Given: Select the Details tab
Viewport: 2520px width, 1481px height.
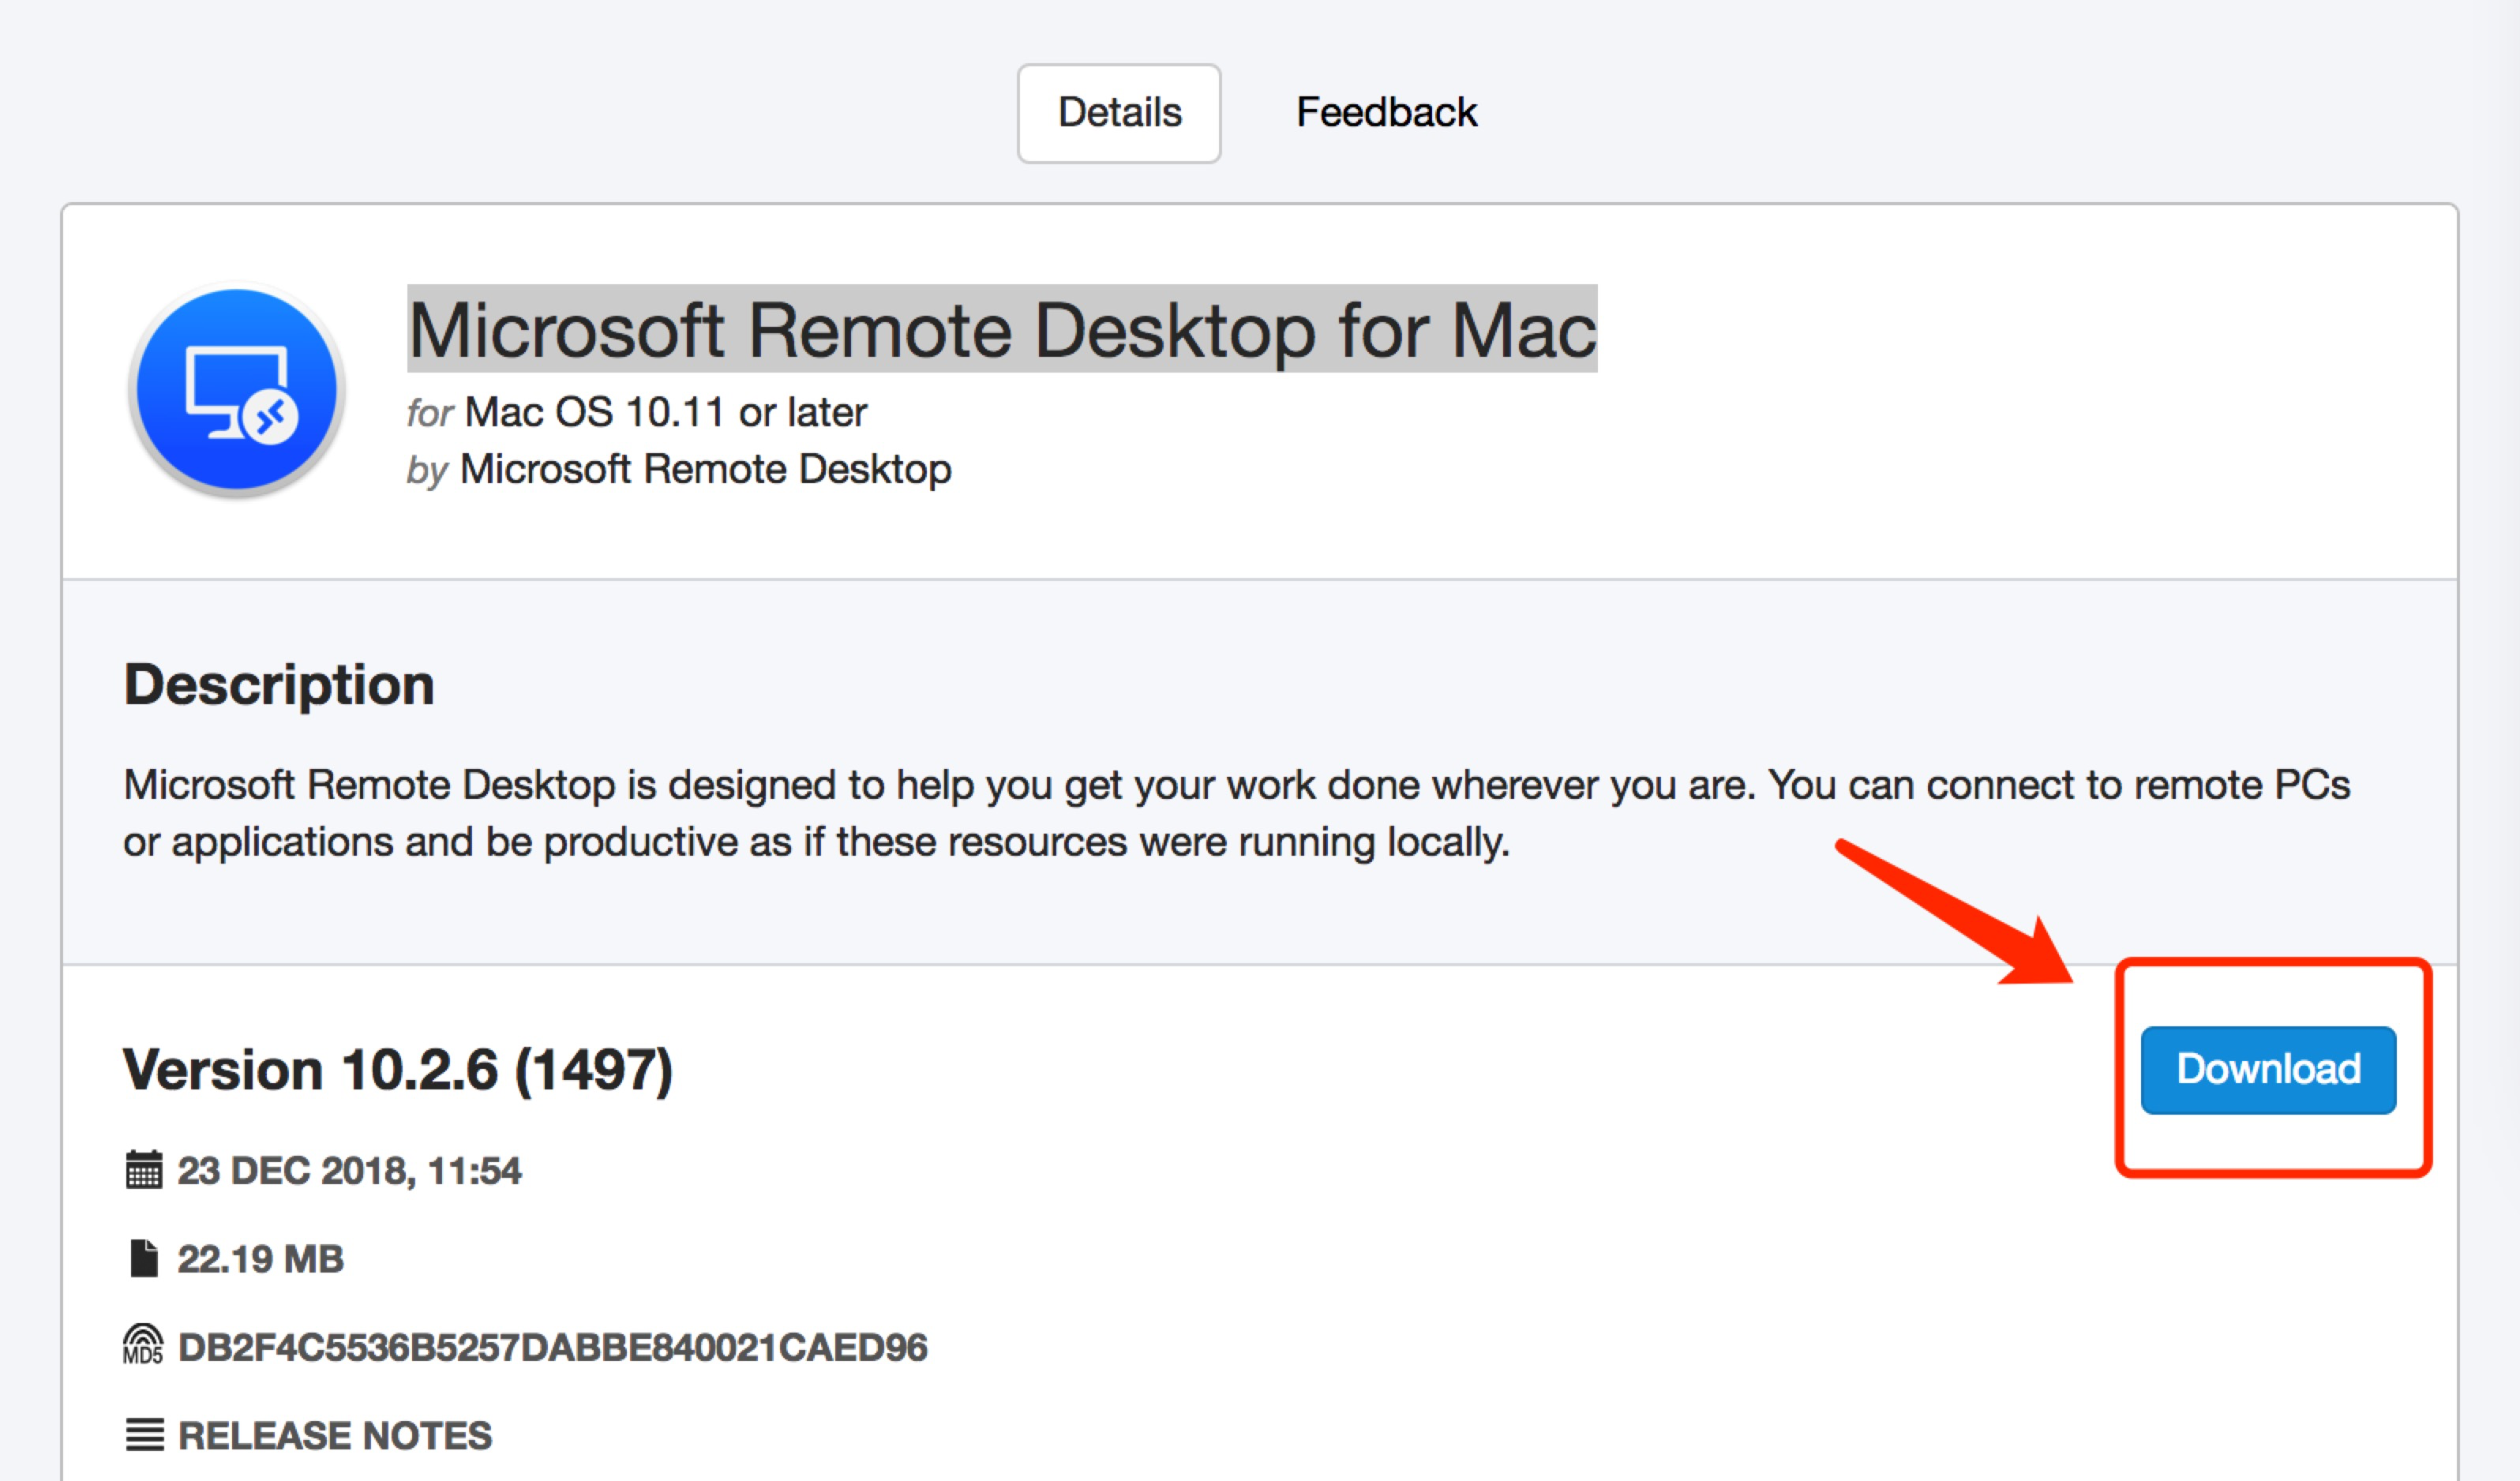Looking at the screenshot, I should 1118,111.
